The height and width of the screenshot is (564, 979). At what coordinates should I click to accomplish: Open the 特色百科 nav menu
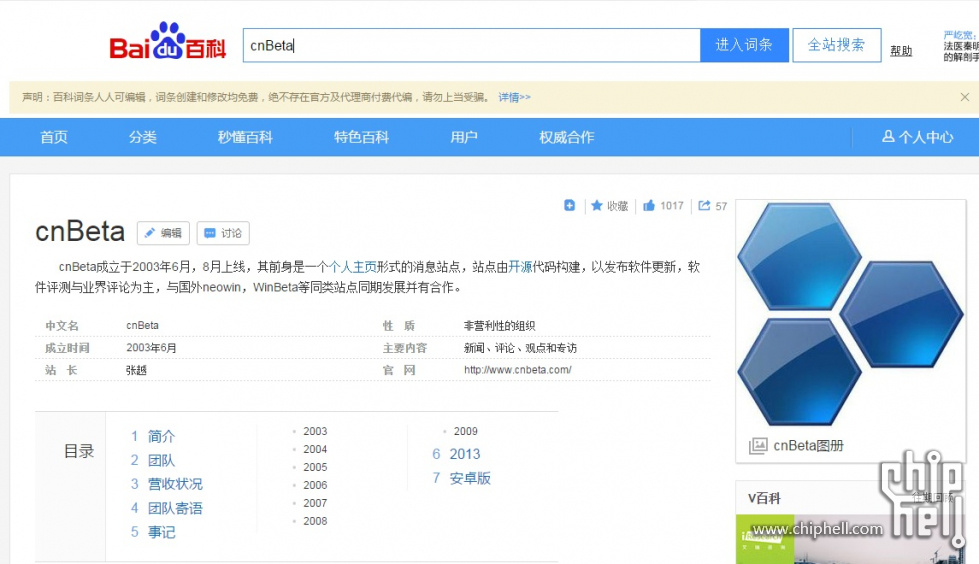click(362, 137)
